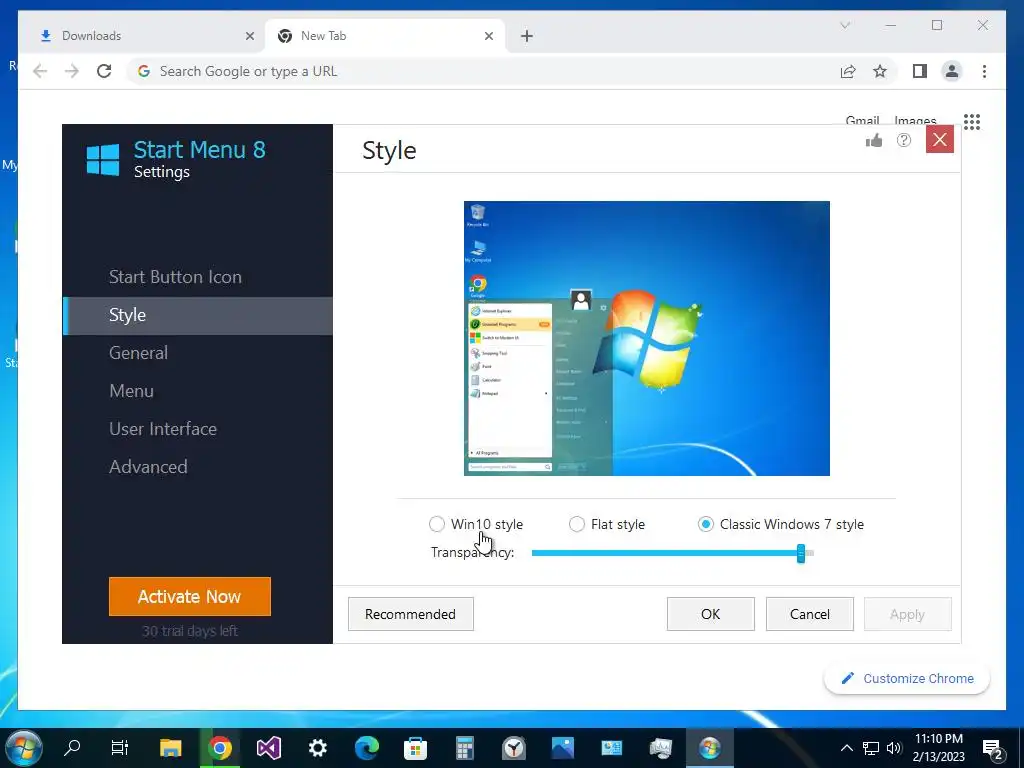This screenshot has width=1024, height=768.
Task: Close the Downloads tab
Action: (x=249, y=36)
